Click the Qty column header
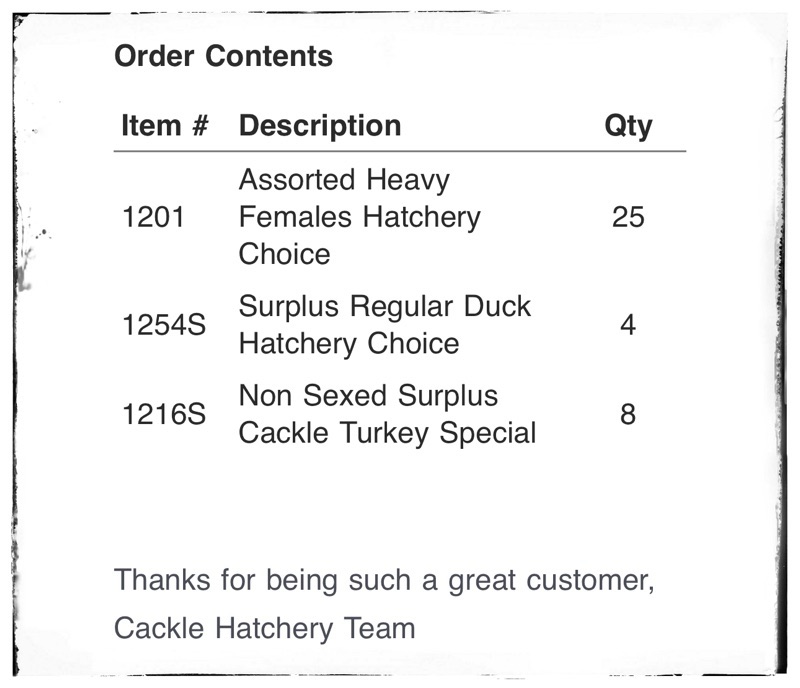The image size is (800, 688). pyautogui.click(x=628, y=126)
